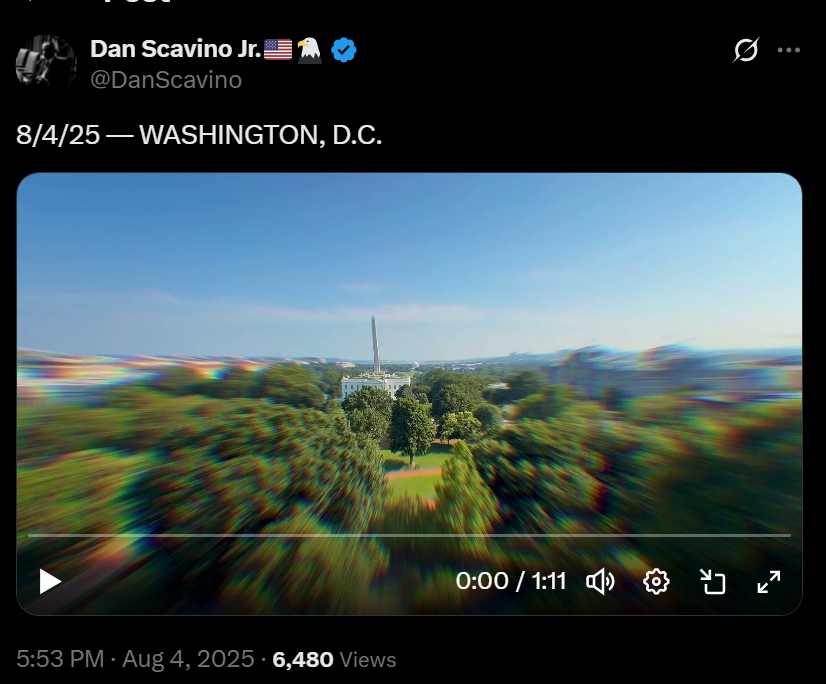
Task: Open Dan Scavino's profile picture
Action: tap(46, 63)
